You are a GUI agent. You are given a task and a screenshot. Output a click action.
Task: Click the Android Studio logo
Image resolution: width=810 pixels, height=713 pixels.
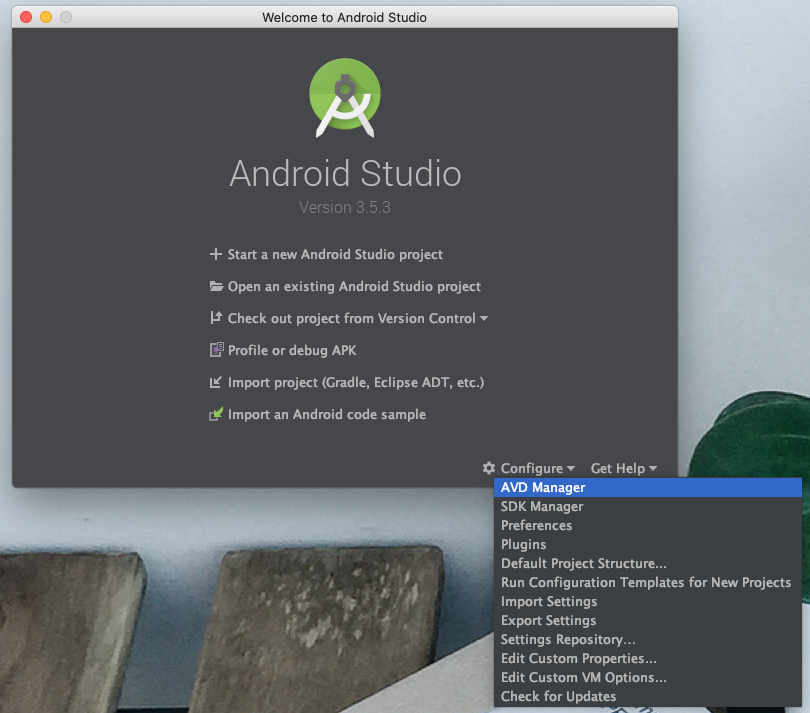click(x=345, y=98)
